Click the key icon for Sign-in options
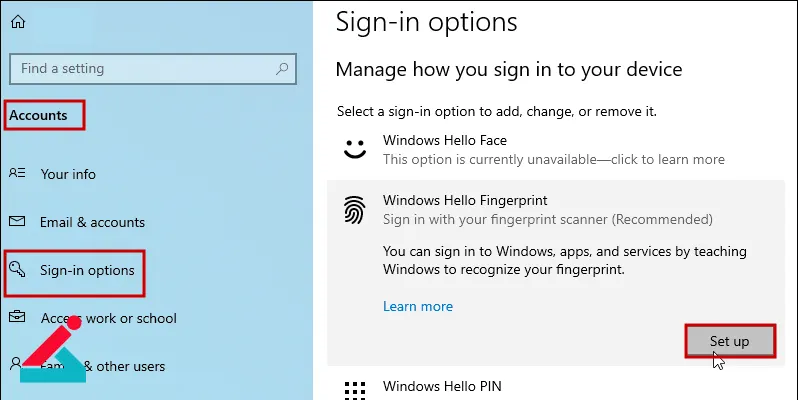The width and height of the screenshot is (800, 400). pyautogui.click(x=17, y=268)
